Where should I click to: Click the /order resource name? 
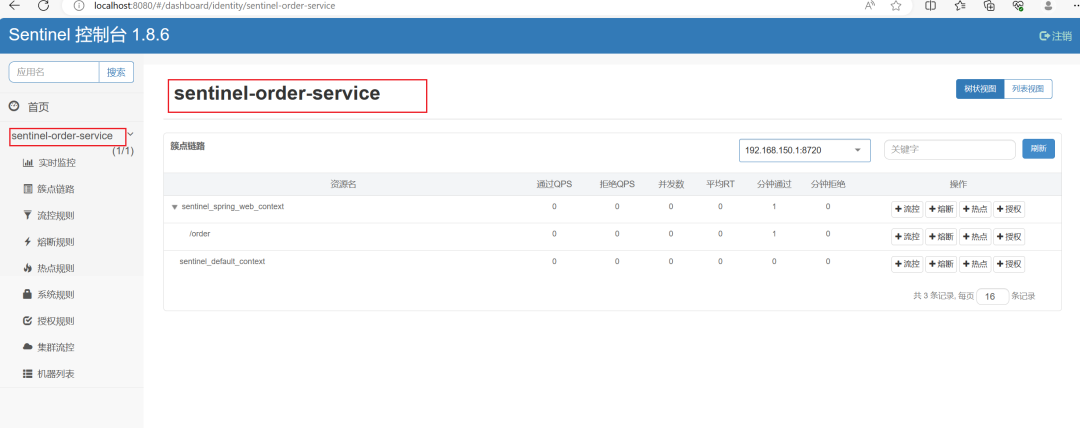click(x=200, y=234)
